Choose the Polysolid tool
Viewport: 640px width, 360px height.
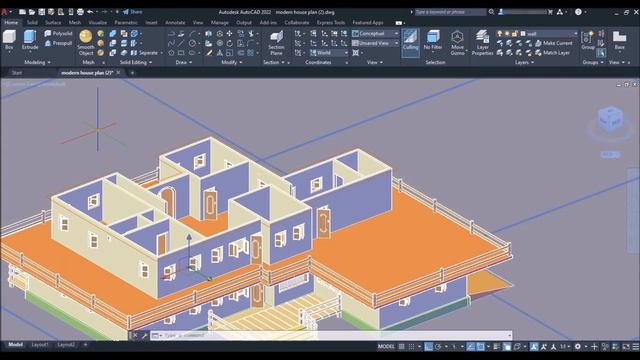click(58, 33)
